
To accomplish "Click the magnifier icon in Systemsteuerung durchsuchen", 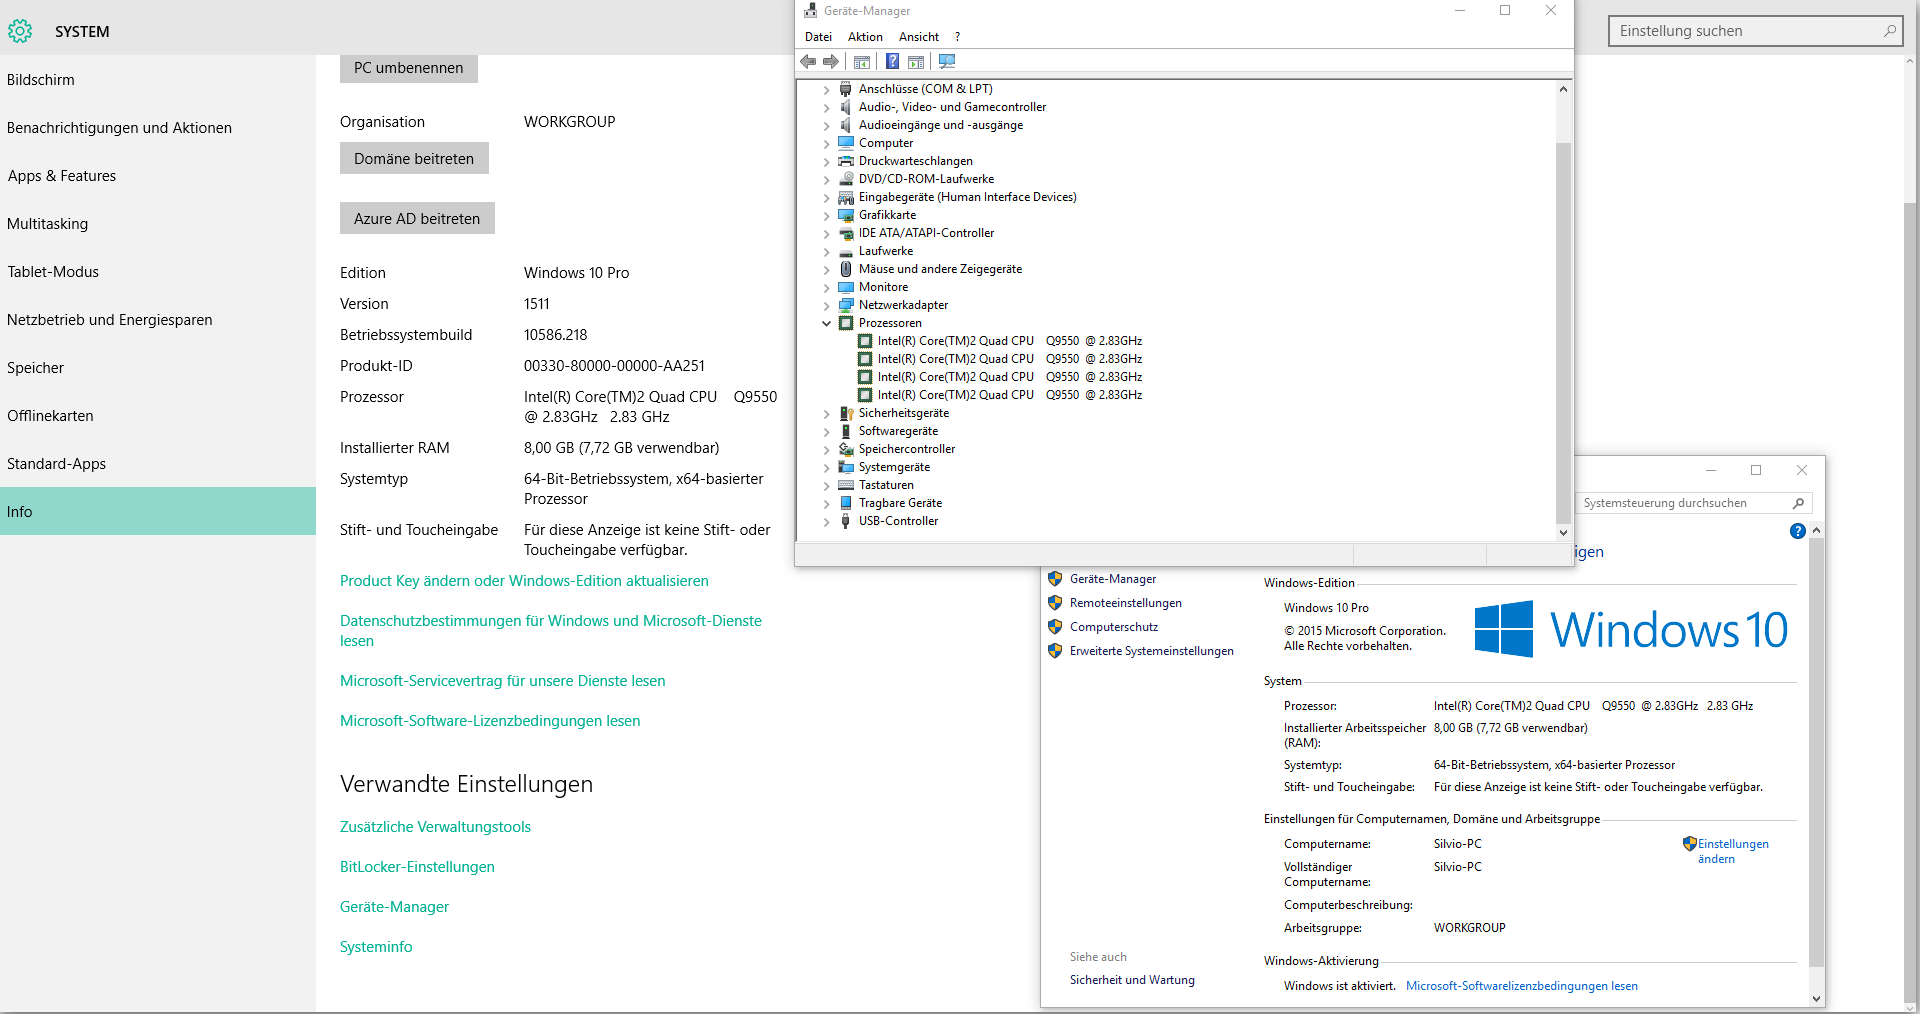I will pos(1798,503).
